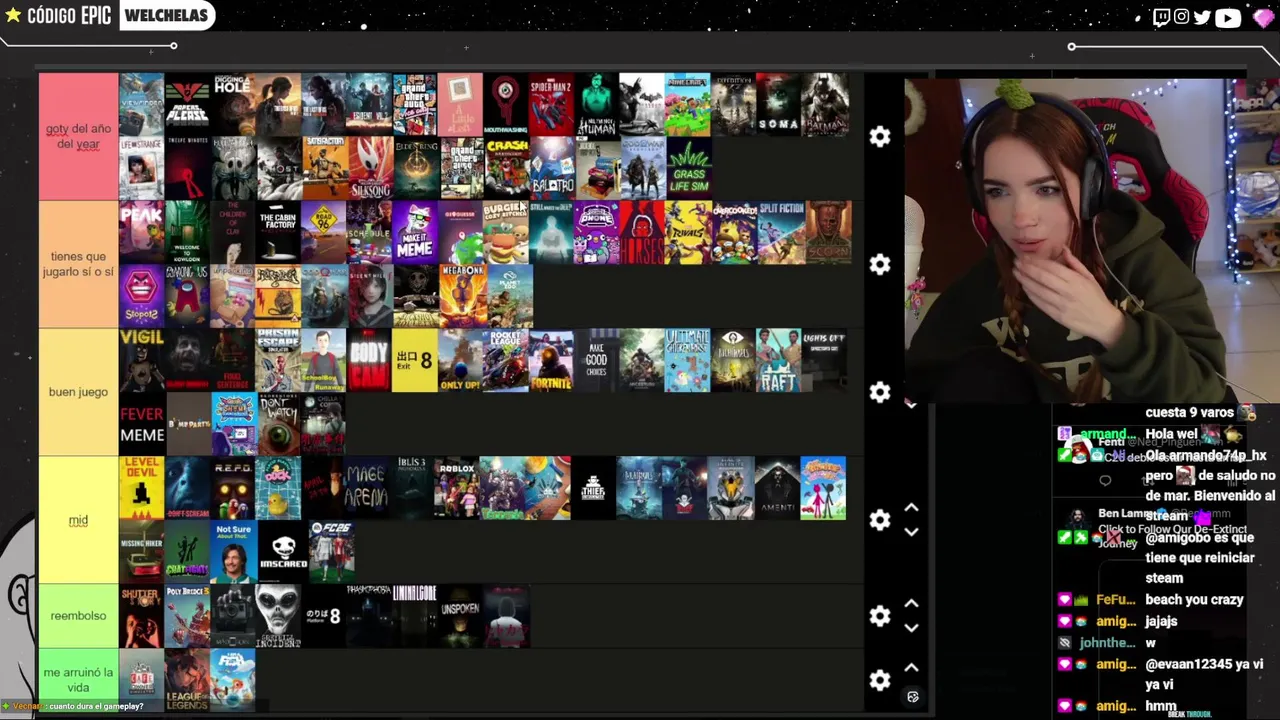The image size is (1280, 720).
Task: Select the 'mid' tier label
Action: pyautogui.click(x=78, y=520)
